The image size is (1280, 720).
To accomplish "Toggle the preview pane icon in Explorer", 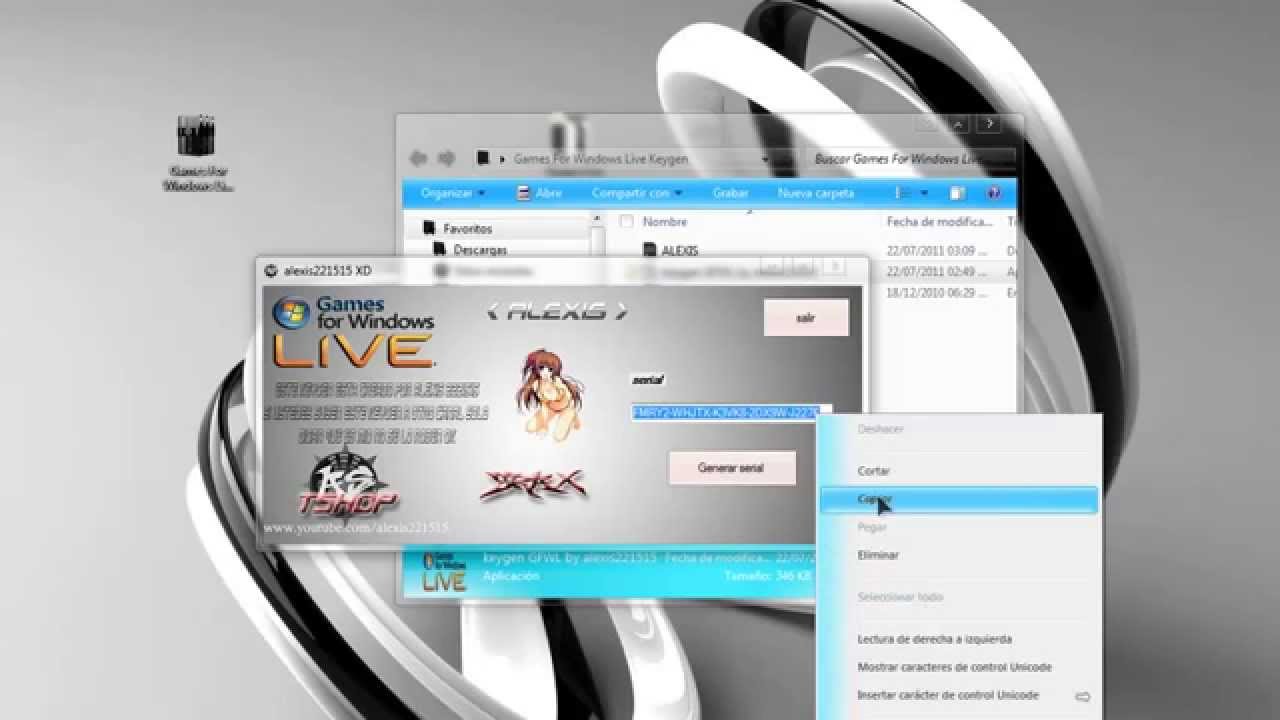I will 957,193.
